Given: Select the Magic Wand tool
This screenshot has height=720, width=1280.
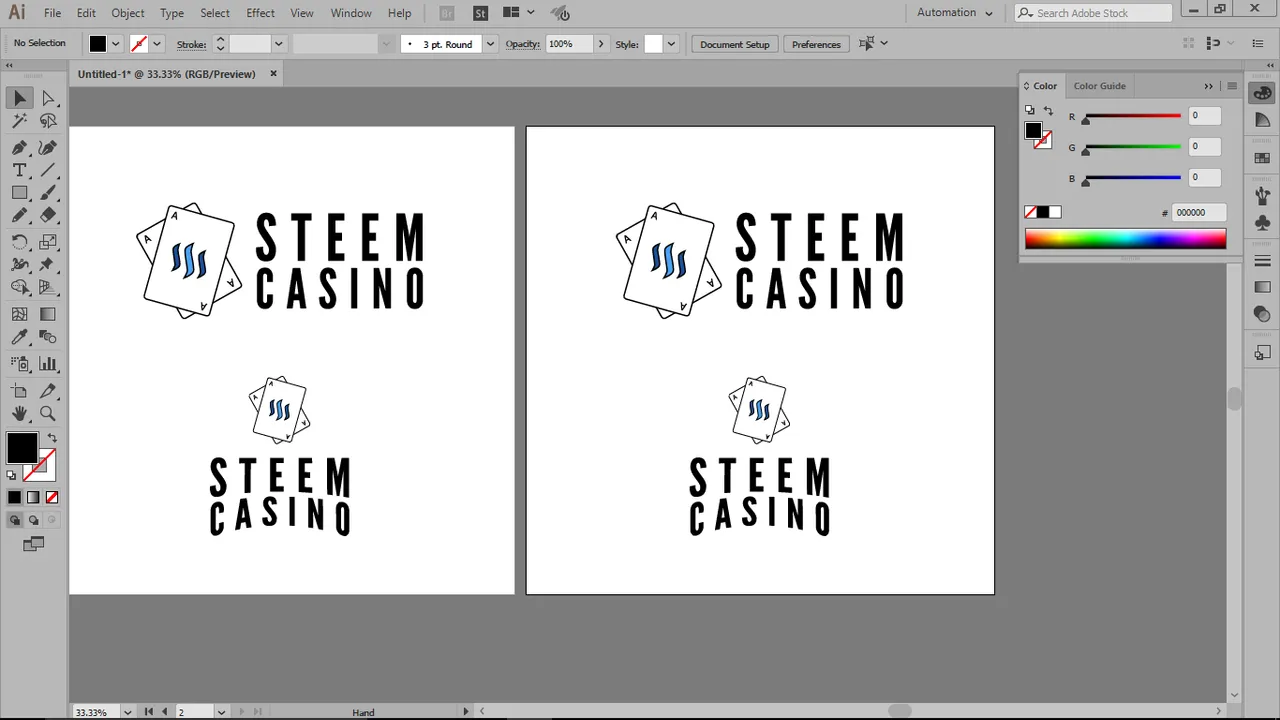Looking at the screenshot, I should pyautogui.click(x=20, y=121).
